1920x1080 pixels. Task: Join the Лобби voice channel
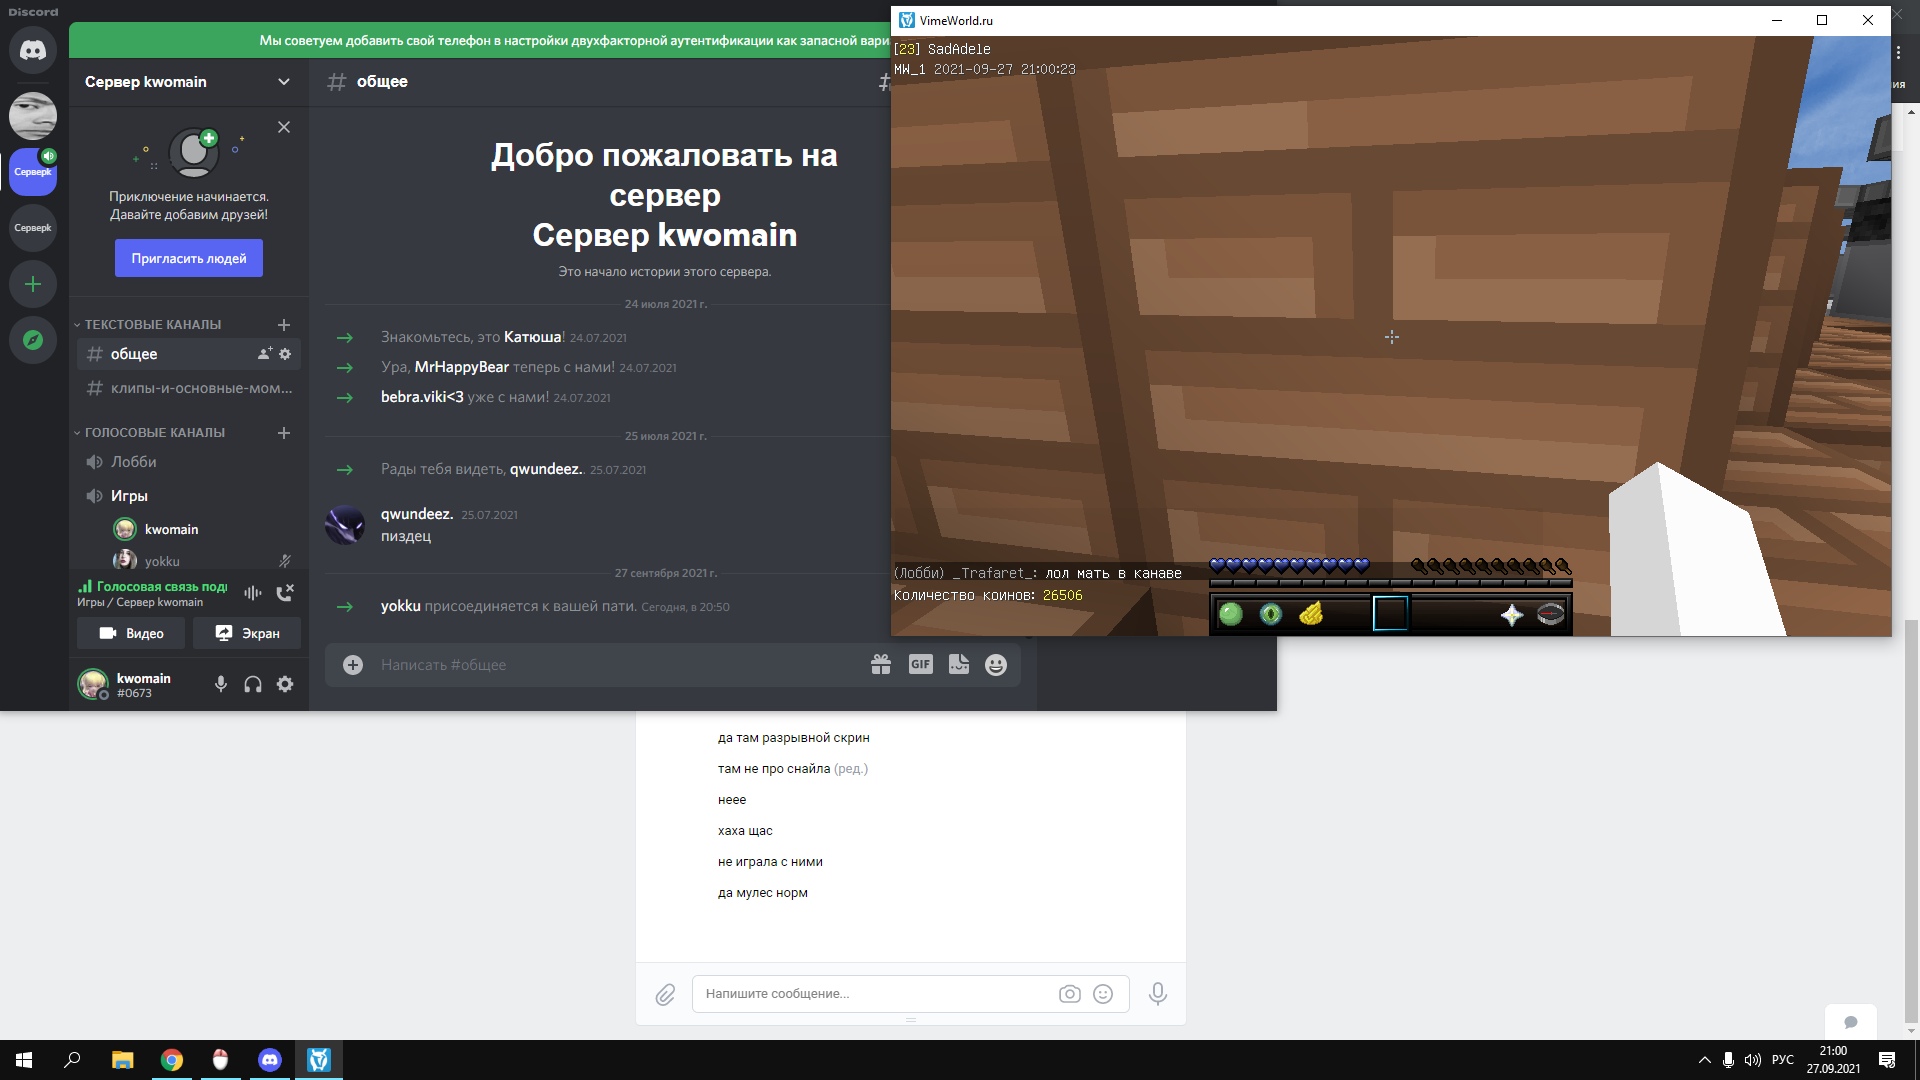coord(134,462)
